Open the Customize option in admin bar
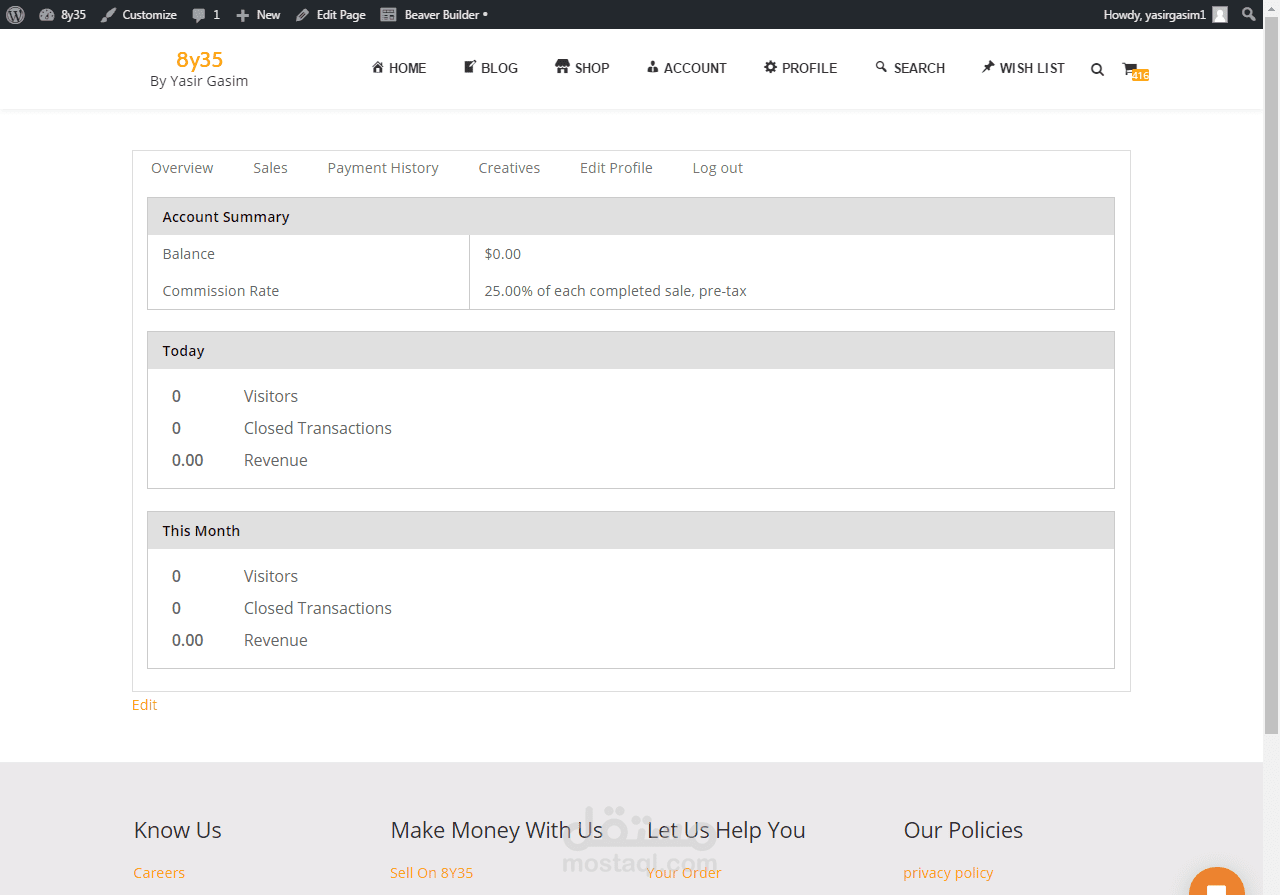Image resolution: width=1280 pixels, height=895 pixels. pyautogui.click(x=139, y=14)
